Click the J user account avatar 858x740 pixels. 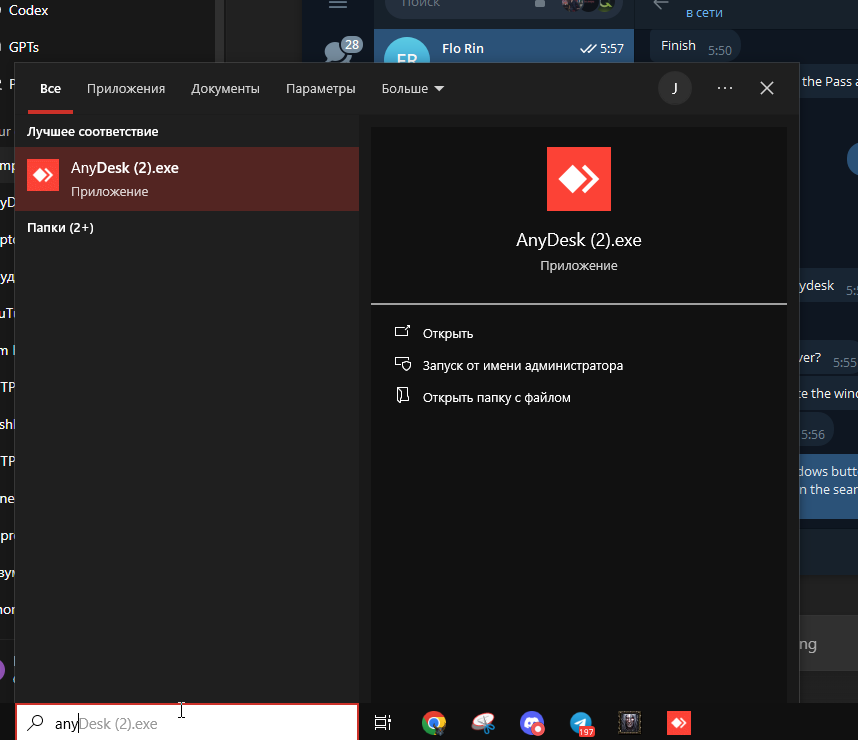675,88
